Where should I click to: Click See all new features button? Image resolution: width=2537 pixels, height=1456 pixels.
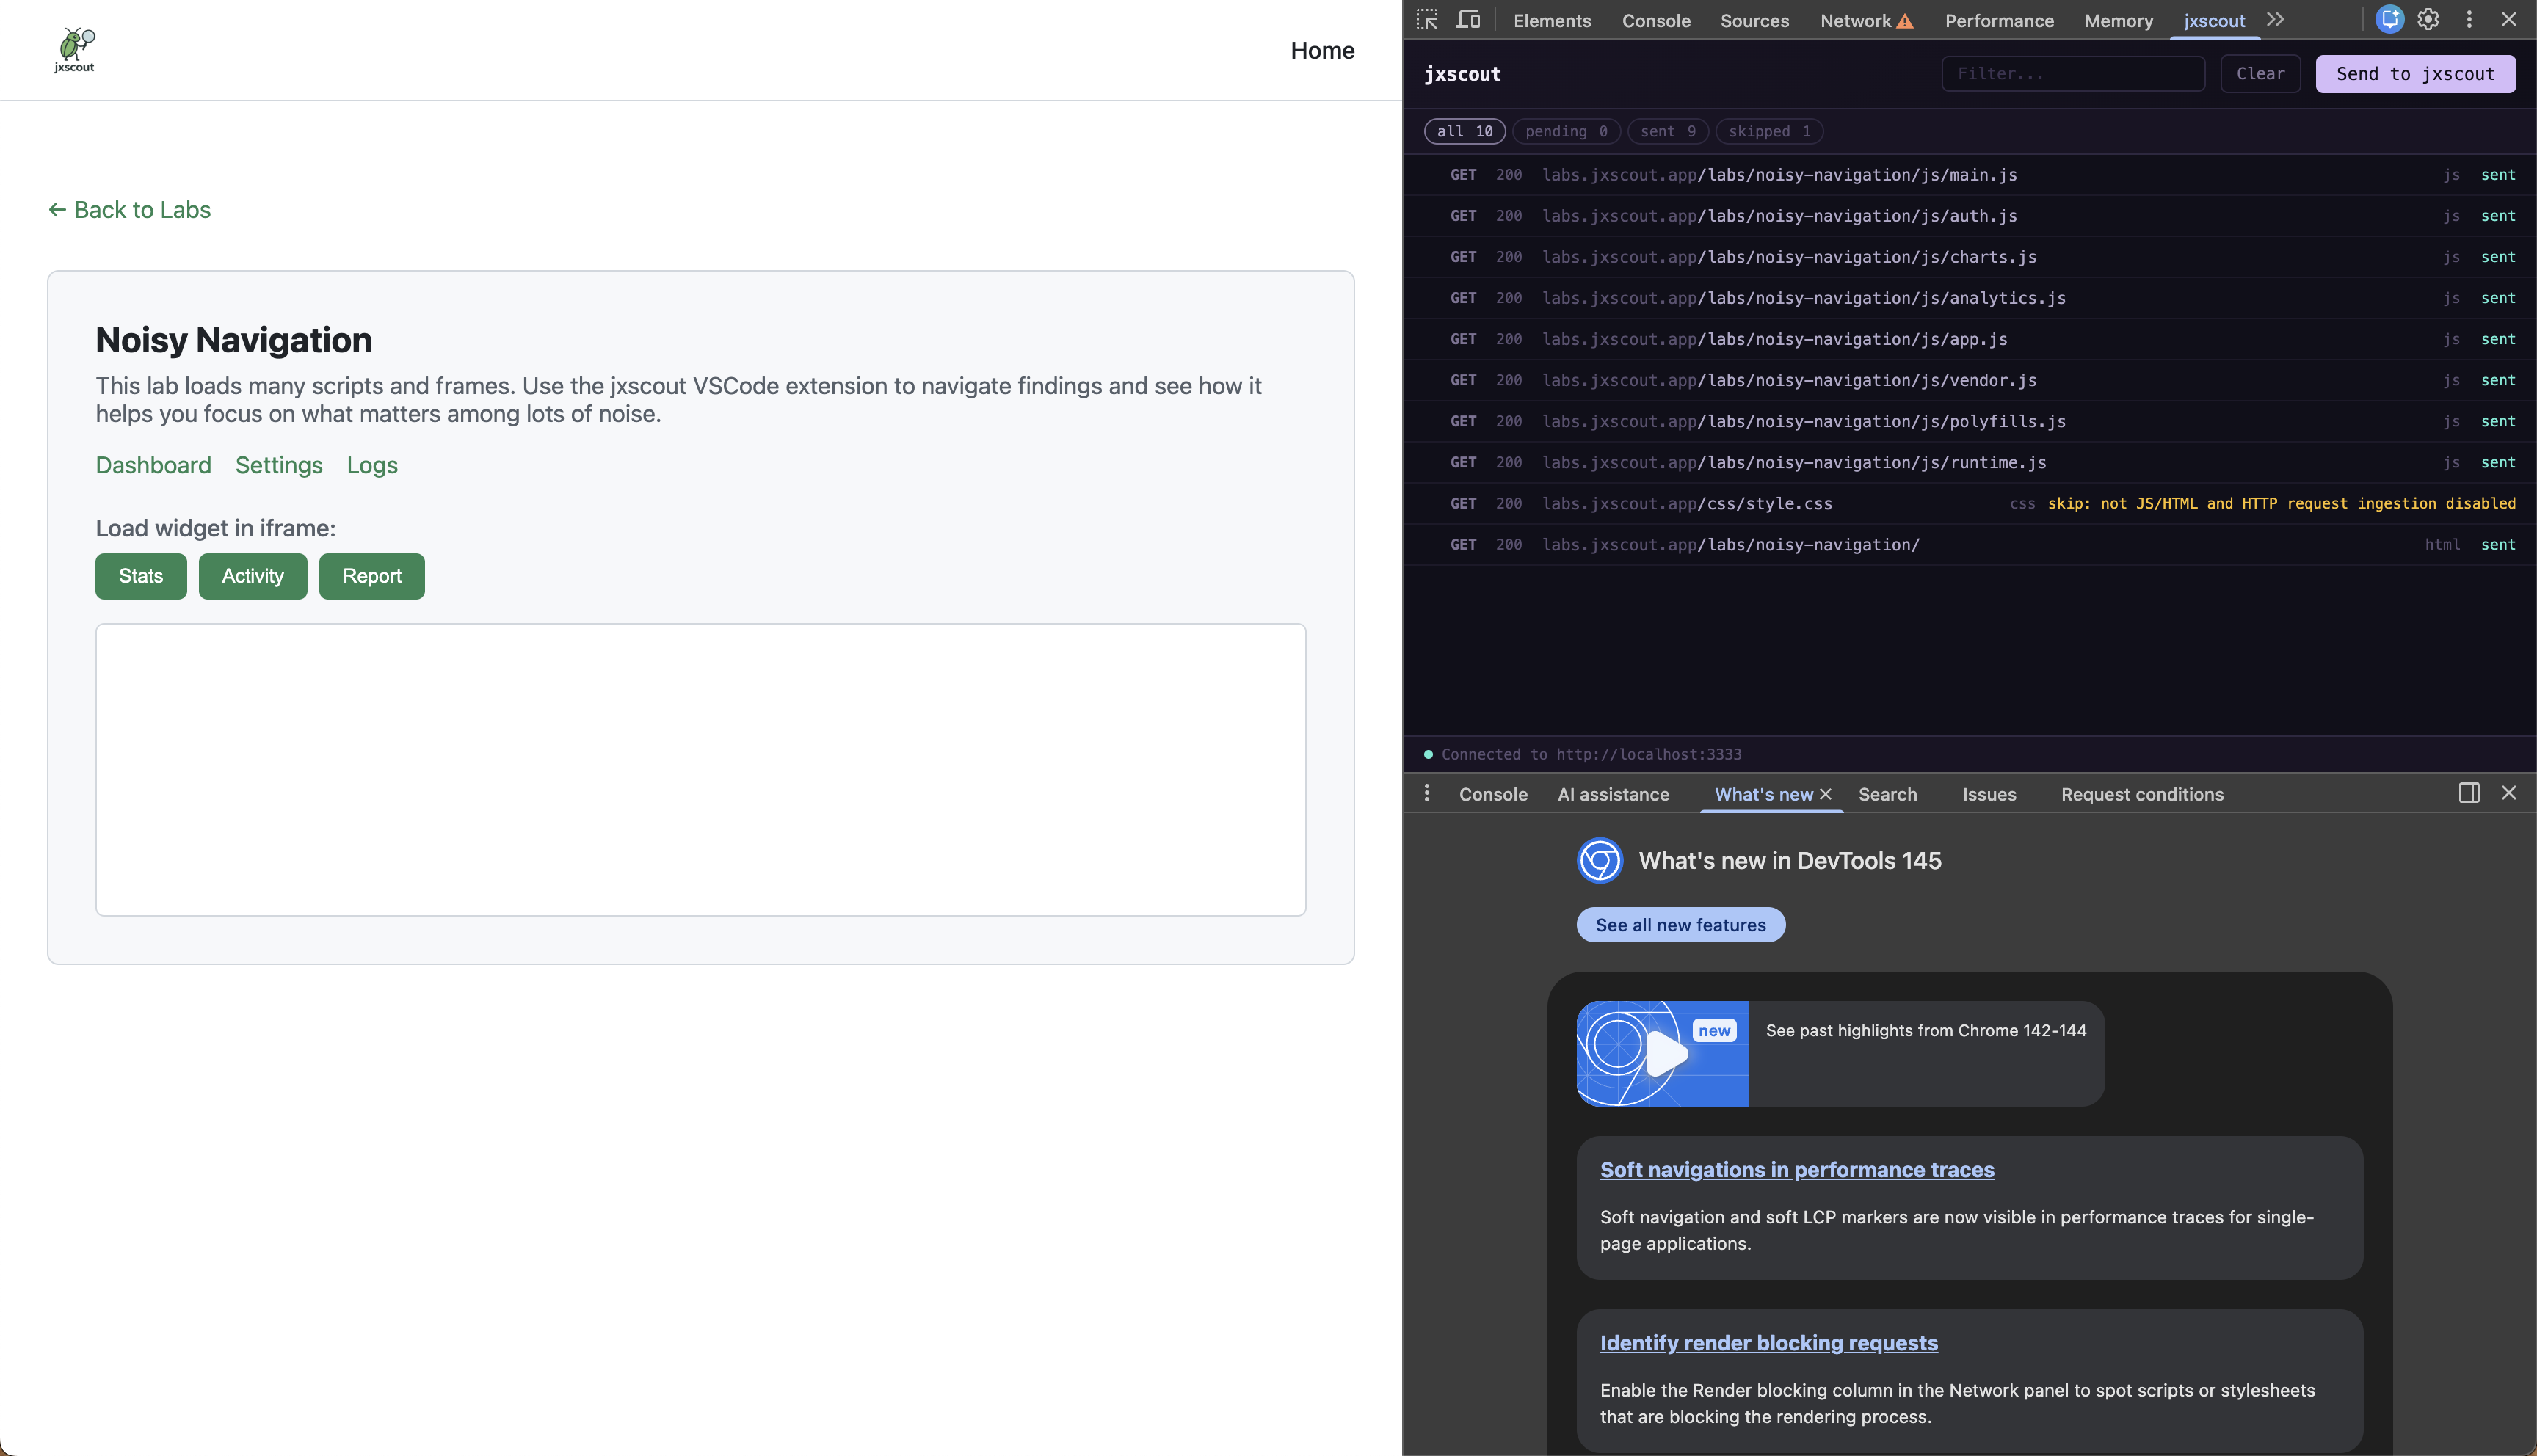click(1681, 925)
